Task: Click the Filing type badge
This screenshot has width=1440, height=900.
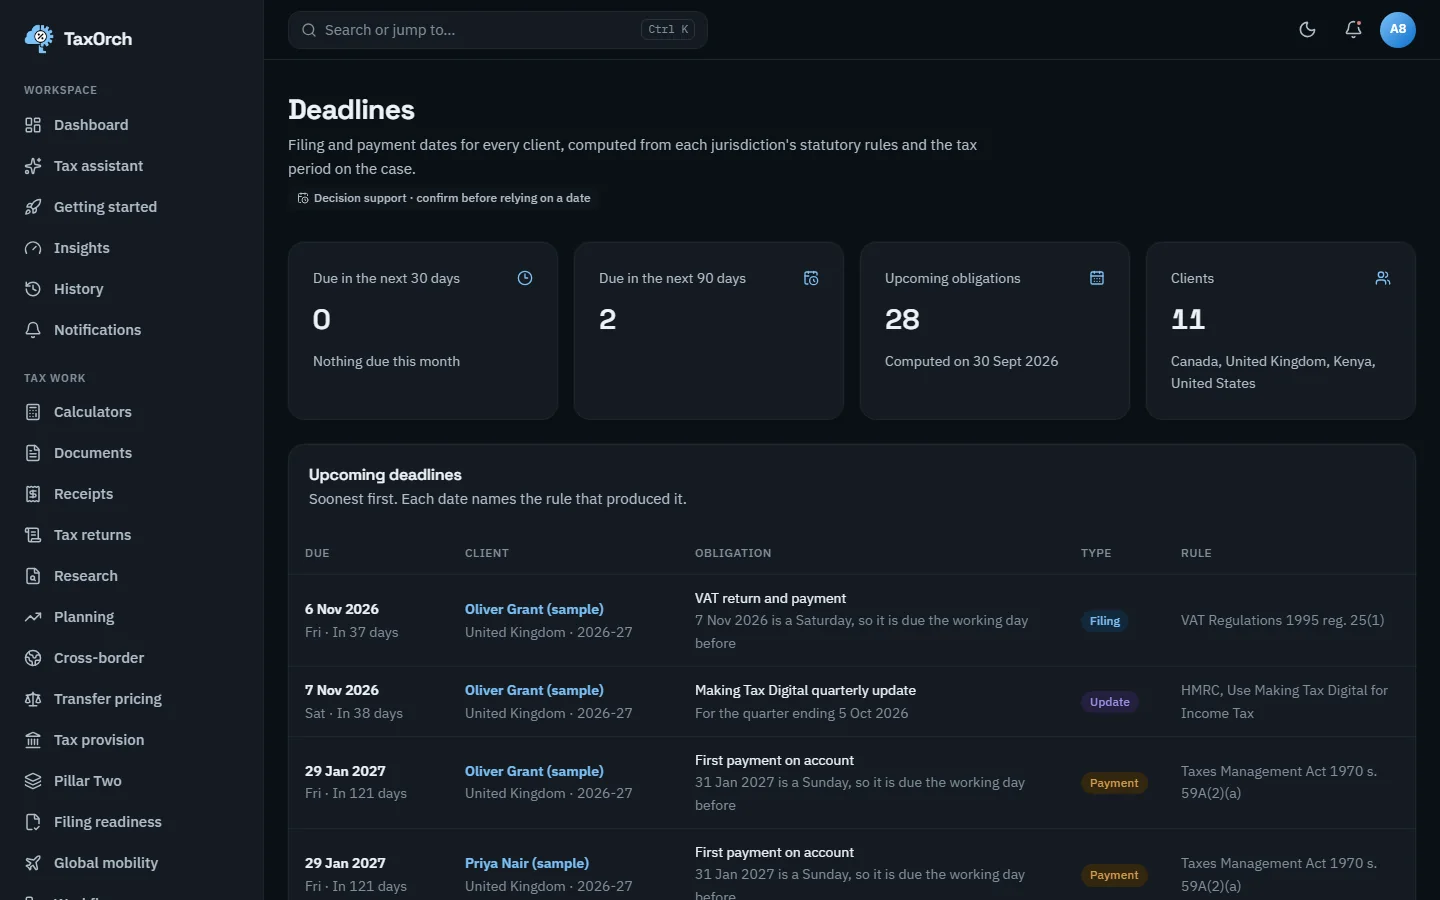Action: [x=1105, y=621]
